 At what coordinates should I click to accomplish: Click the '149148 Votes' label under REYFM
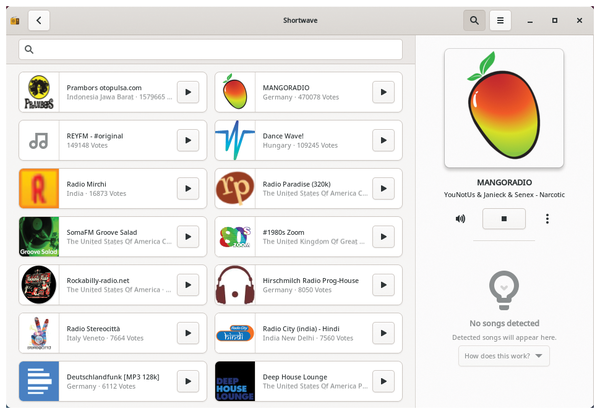click(87, 145)
